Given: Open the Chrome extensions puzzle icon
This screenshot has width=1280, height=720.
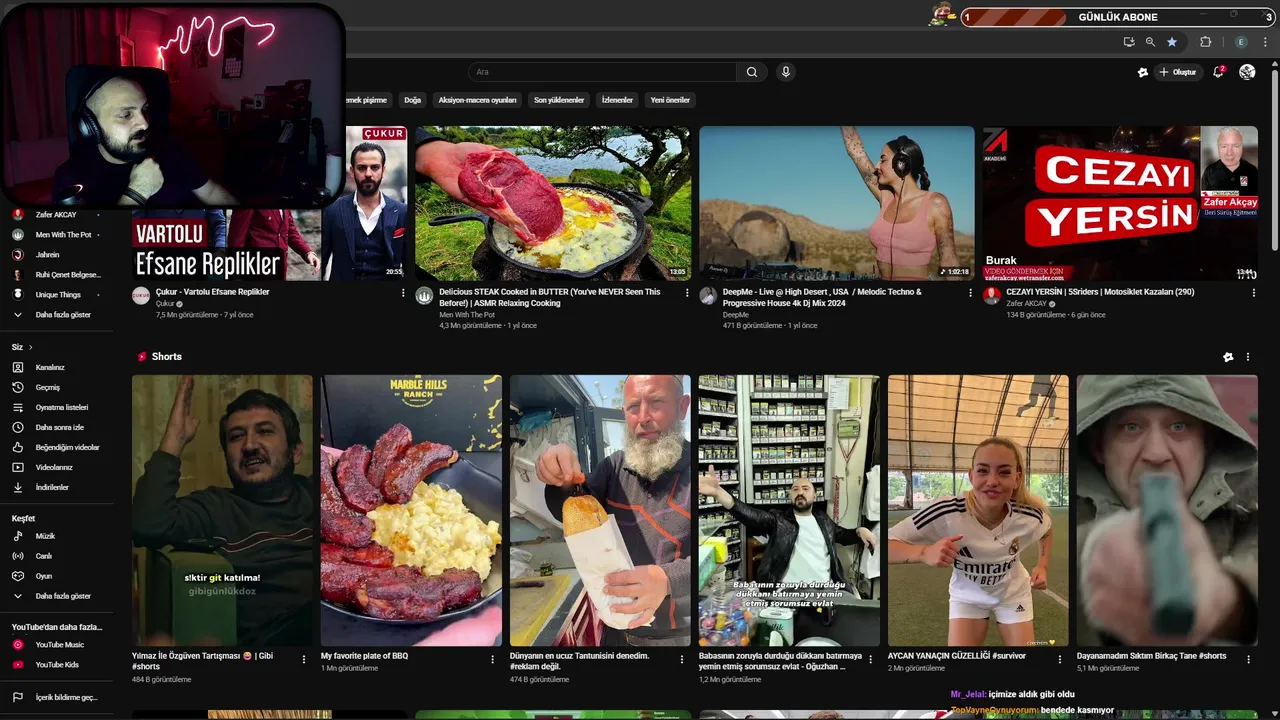Looking at the screenshot, I should [x=1205, y=42].
